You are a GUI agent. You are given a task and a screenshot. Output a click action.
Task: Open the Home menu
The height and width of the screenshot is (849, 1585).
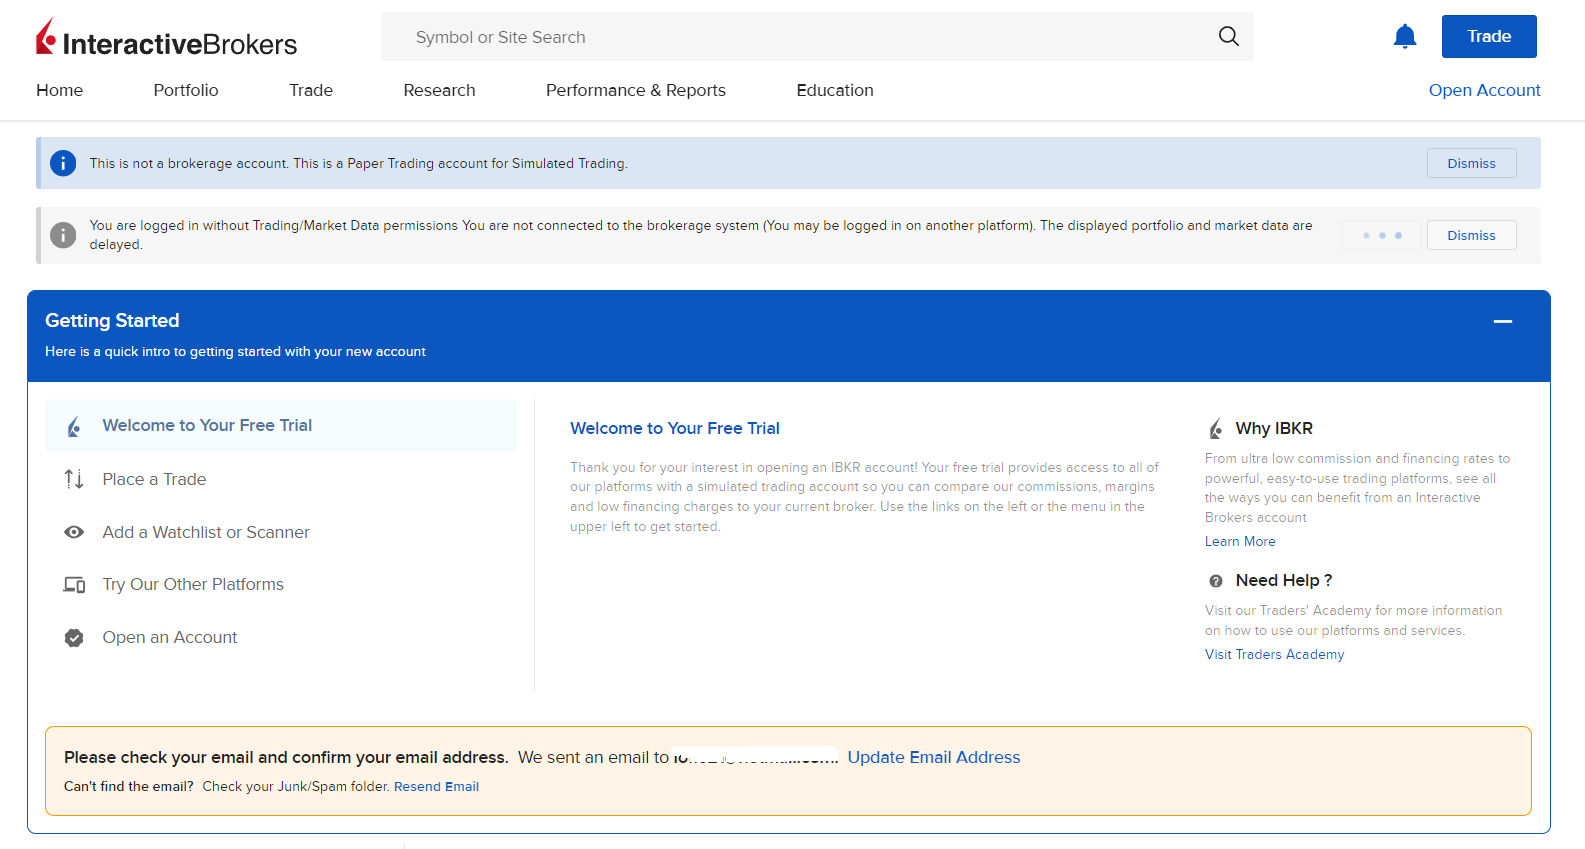pyautogui.click(x=60, y=90)
